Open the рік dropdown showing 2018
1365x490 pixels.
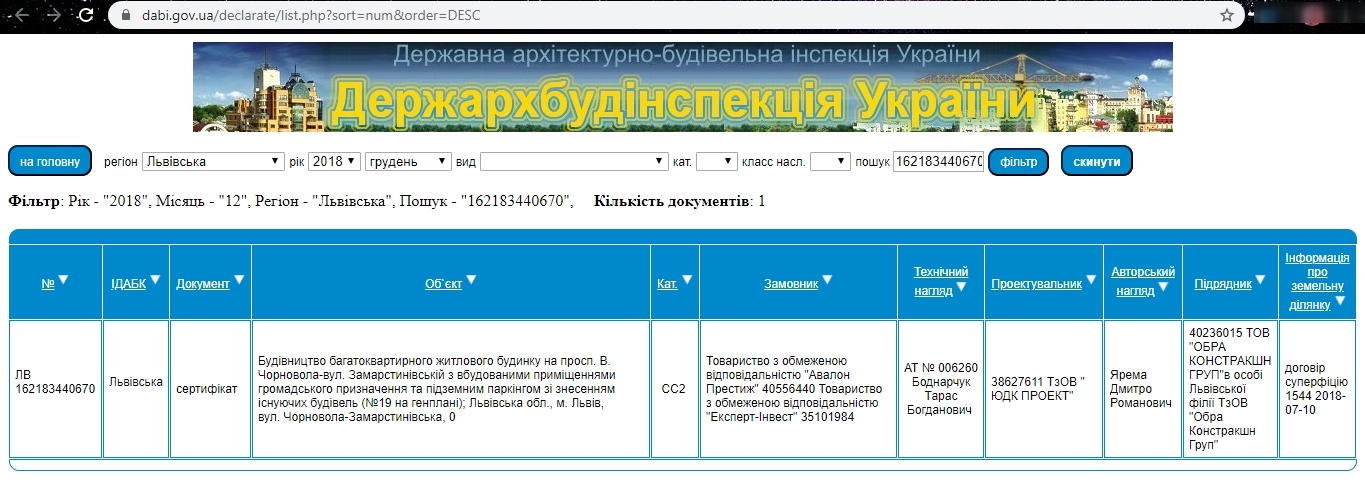tap(335, 161)
